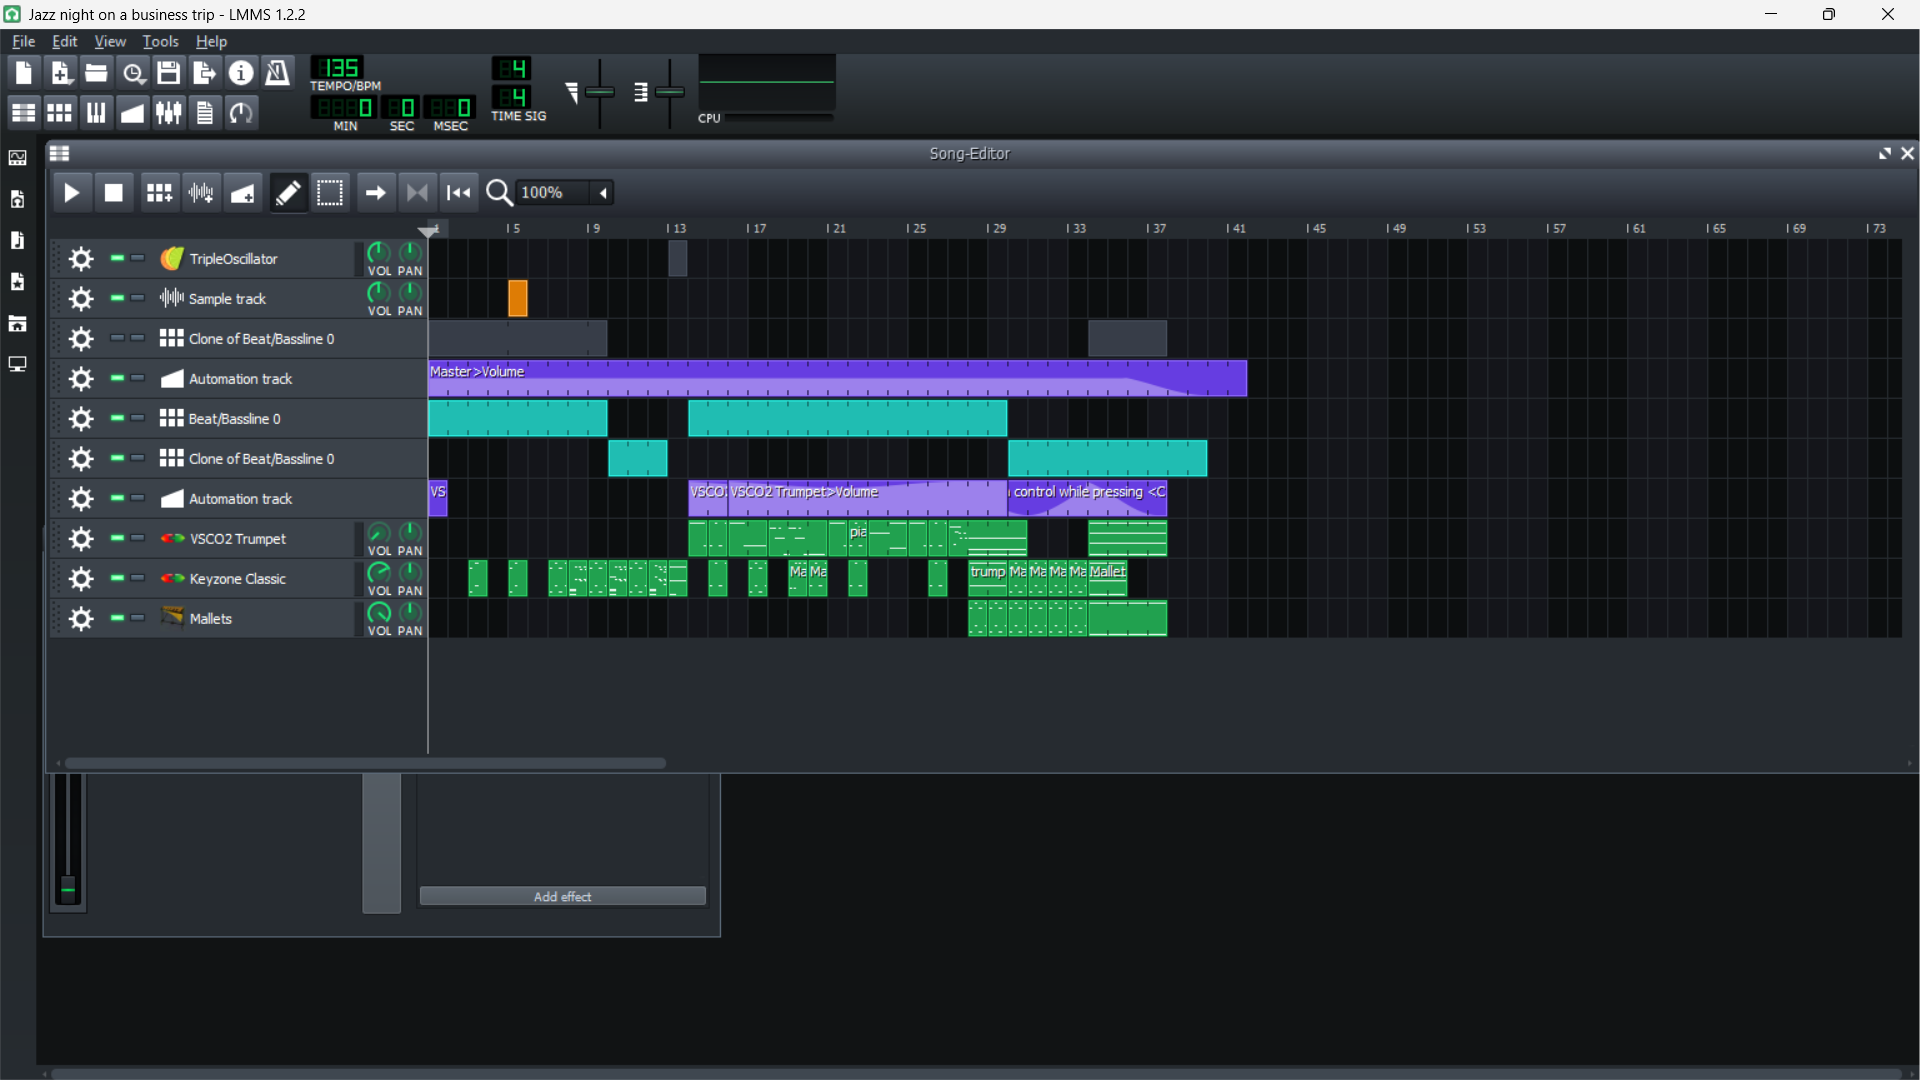This screenshot has width=1920, height=1080.
Task: Open My Home sidebar tab
Action: coord(18,324)
